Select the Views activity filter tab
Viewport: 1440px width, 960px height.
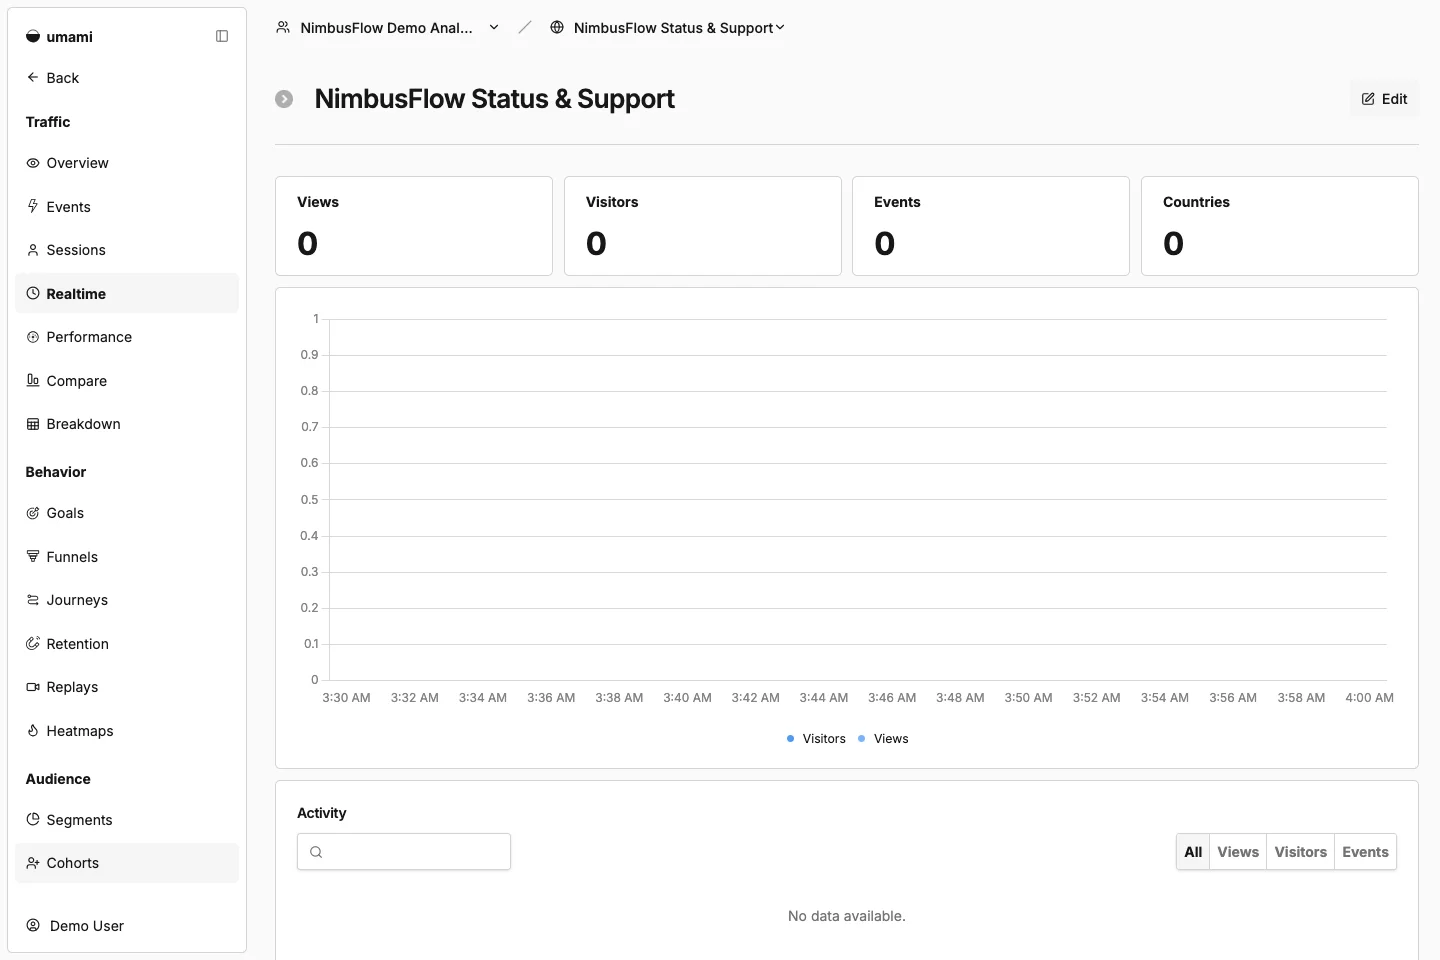1238,852
